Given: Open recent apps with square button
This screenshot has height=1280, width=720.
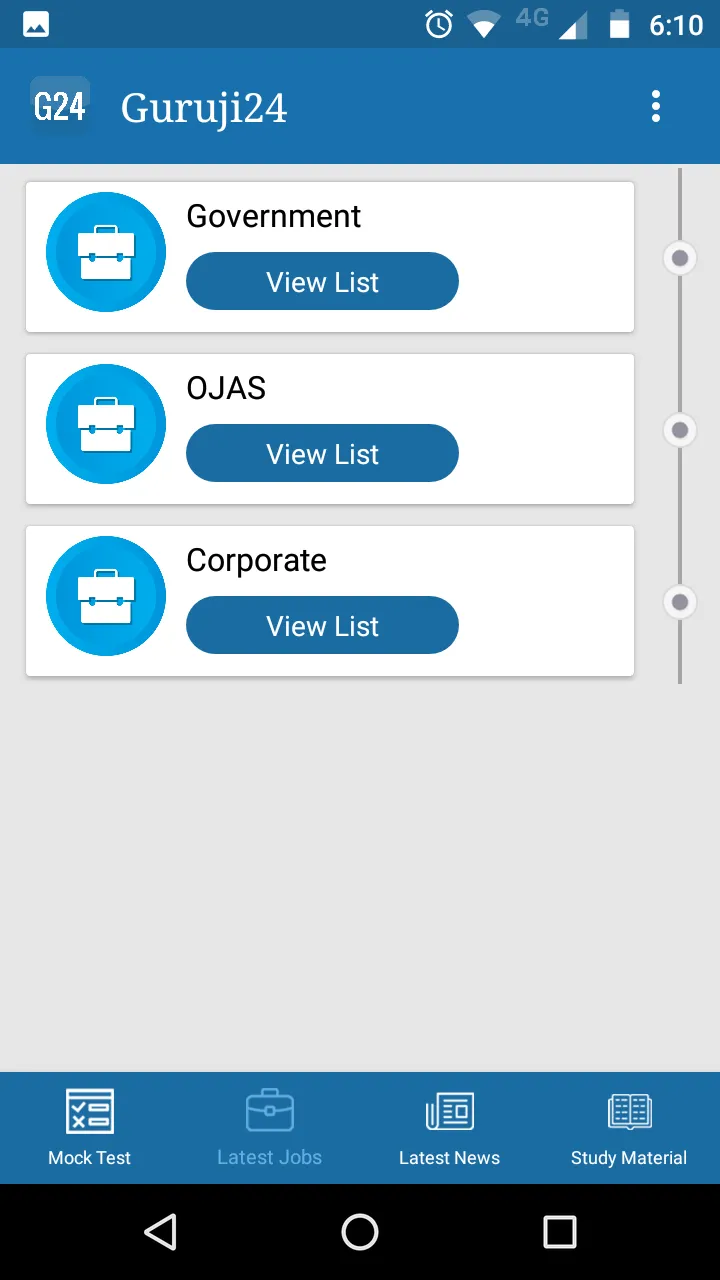Looking at the screenshot, I should [x=560, y=1232].
